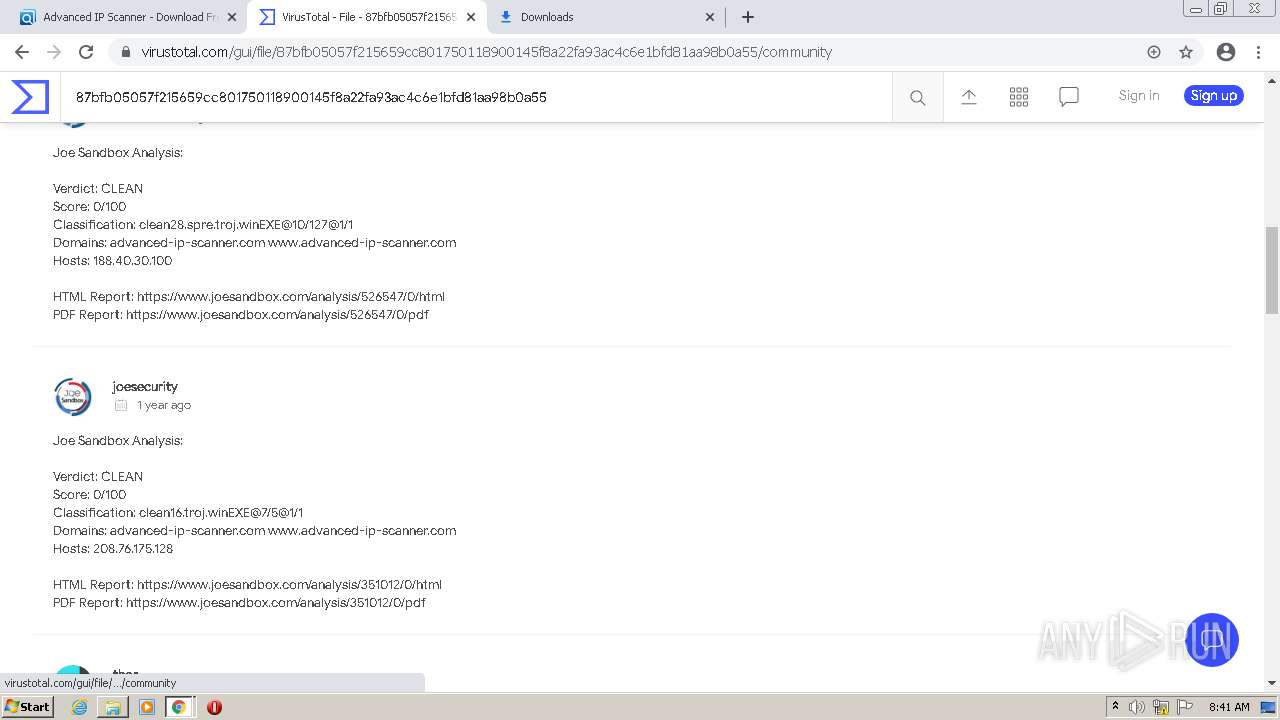Switch to Downloads tab
The width and height of the screenshot is (1280, 720).
pyautogui.click(x=606, y=17)
